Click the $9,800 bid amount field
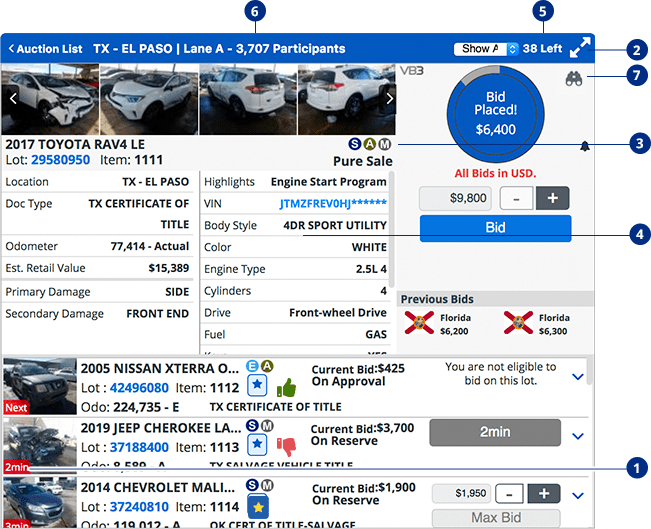The image size is (651, 529). 455,198
